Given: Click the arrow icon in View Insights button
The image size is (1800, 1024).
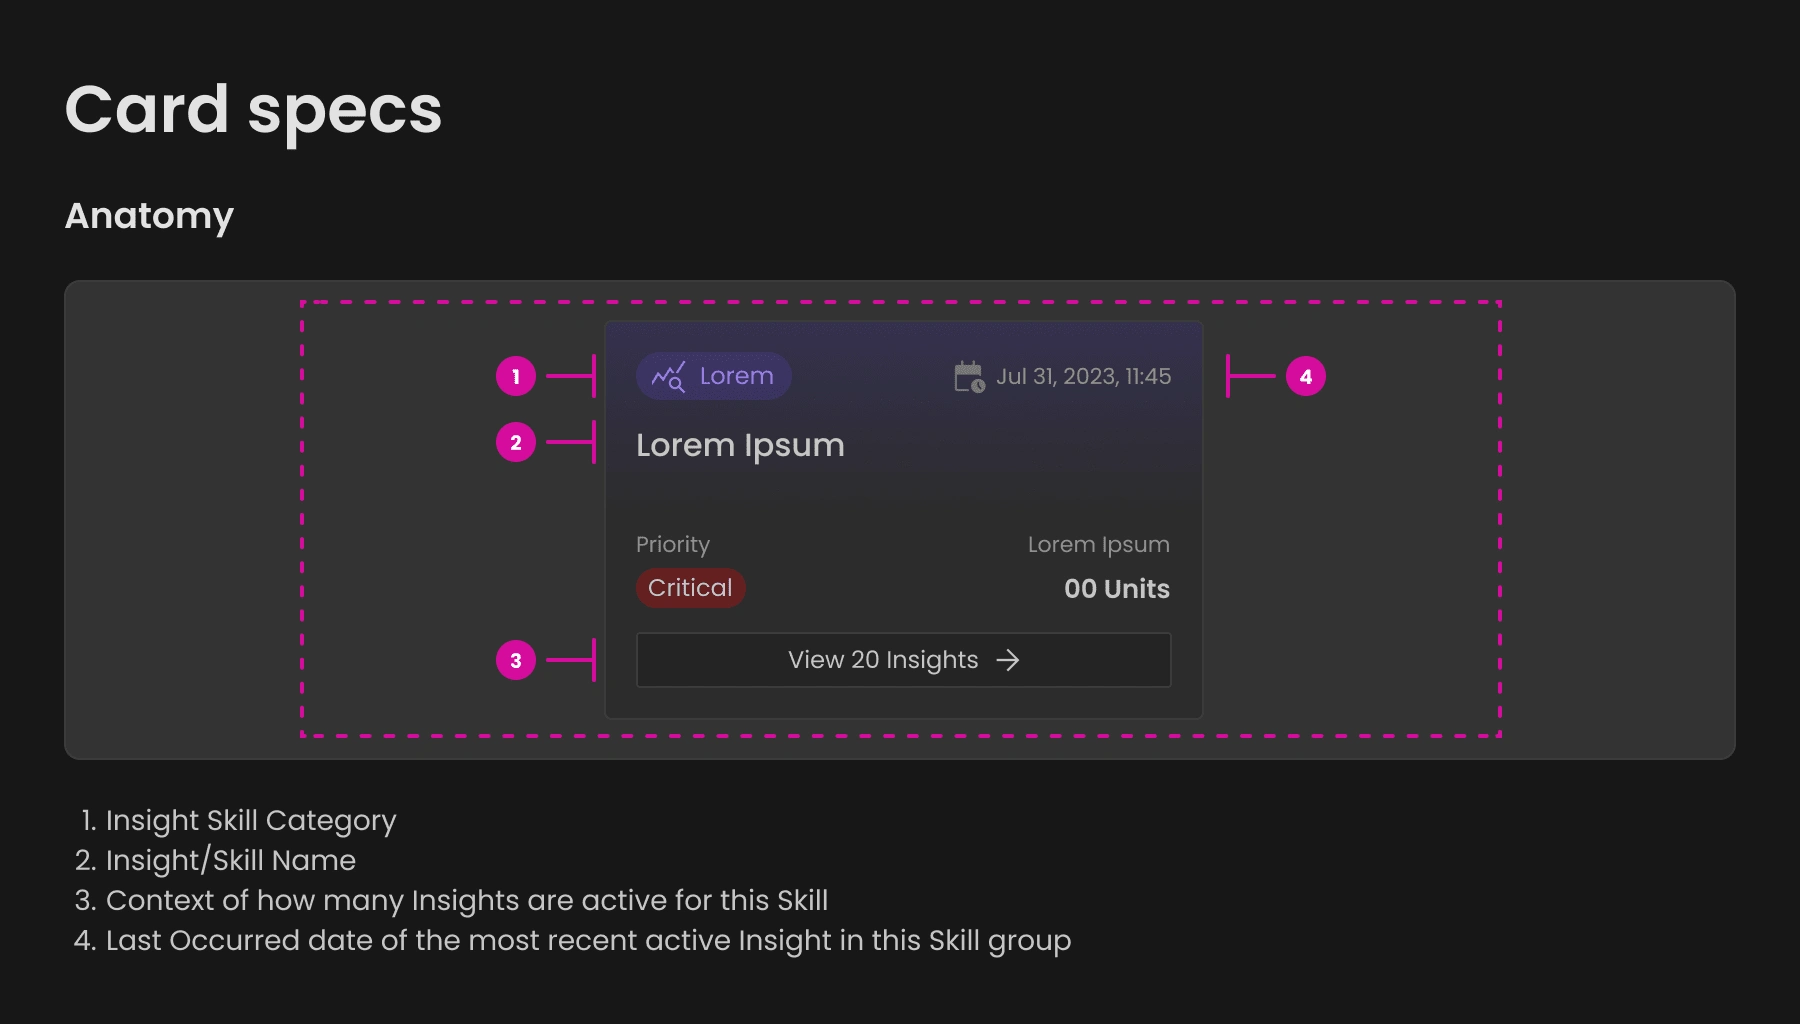Looking at the screenshot, I should (1008, 660).
